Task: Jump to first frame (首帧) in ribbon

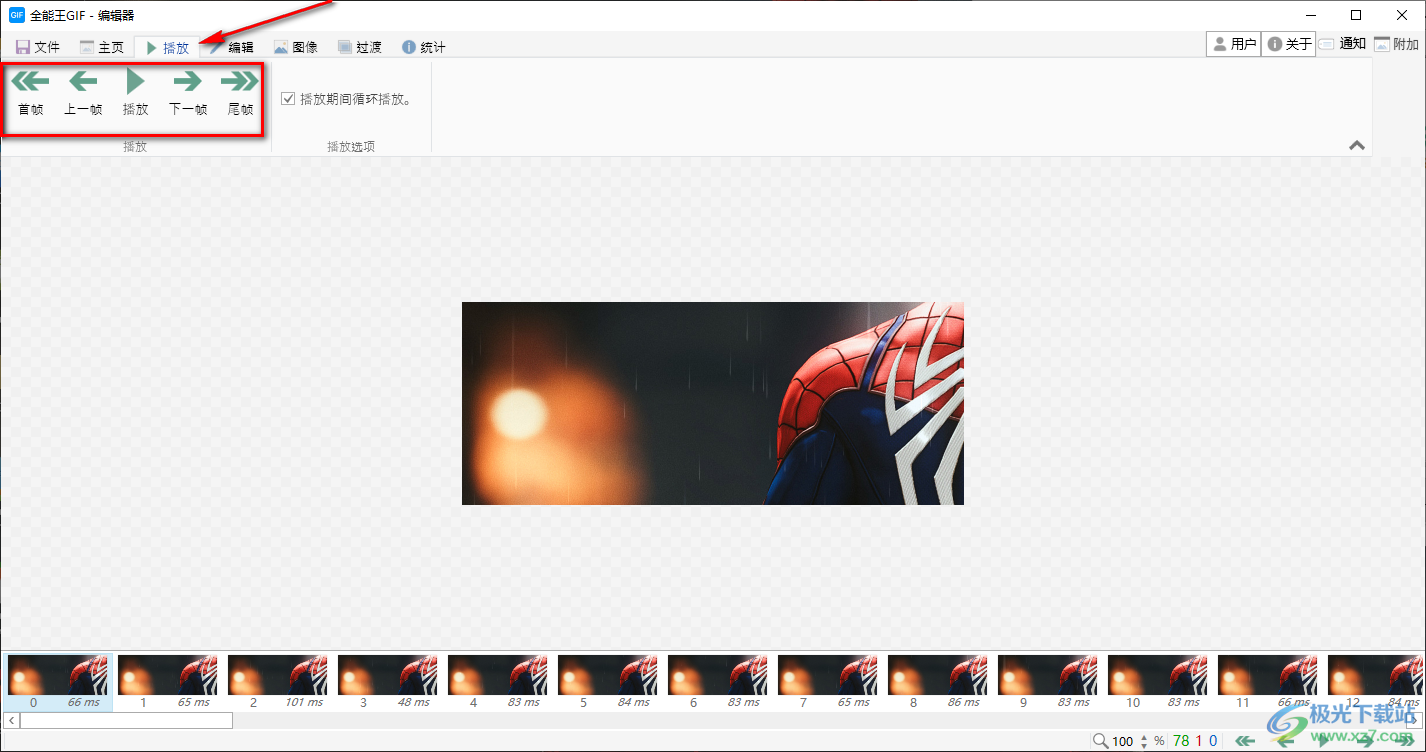Action: pos(31,94)
